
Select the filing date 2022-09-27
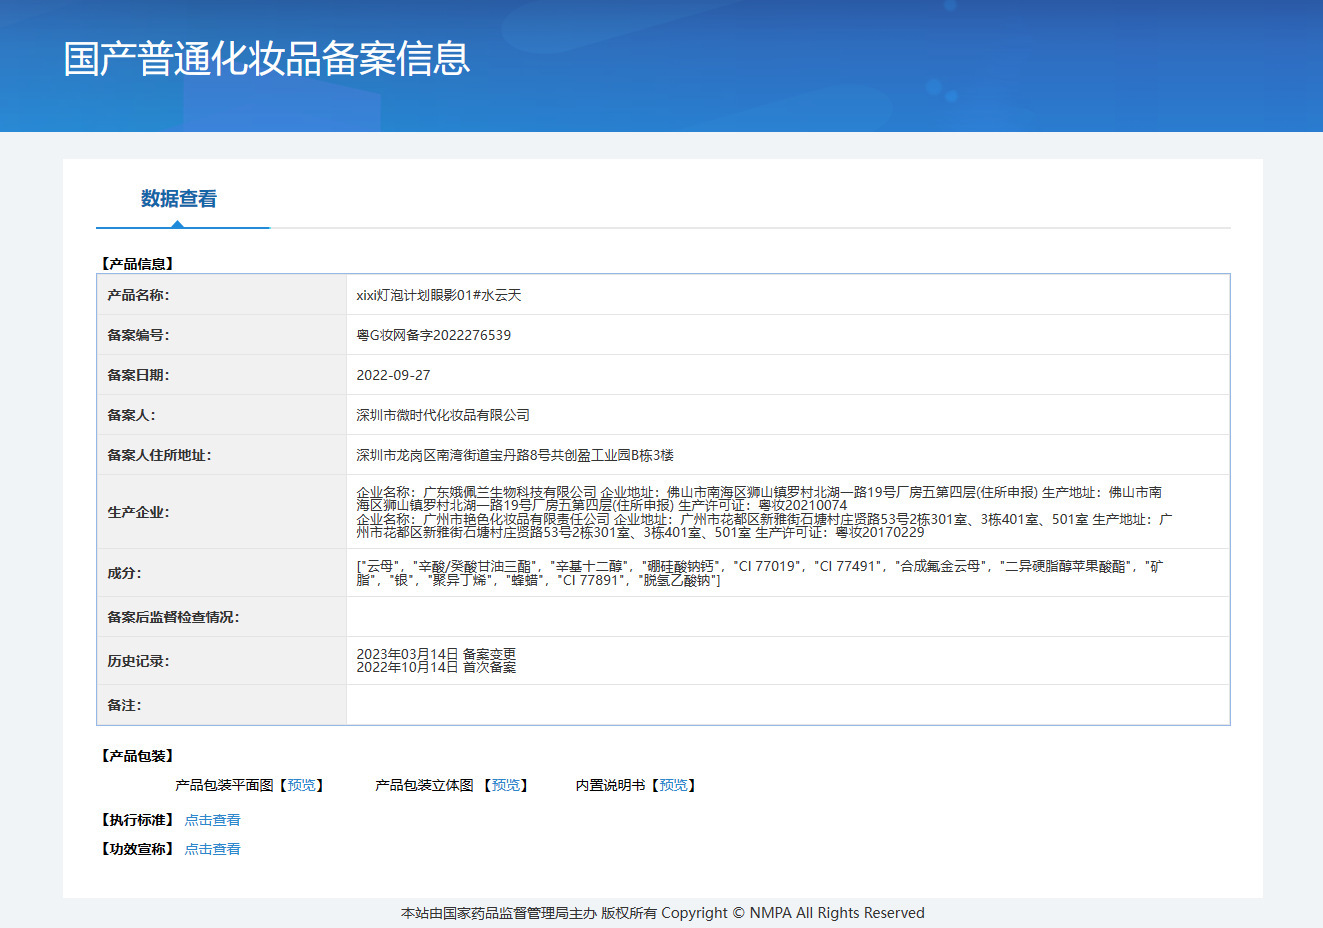click(x=393, y=375)
